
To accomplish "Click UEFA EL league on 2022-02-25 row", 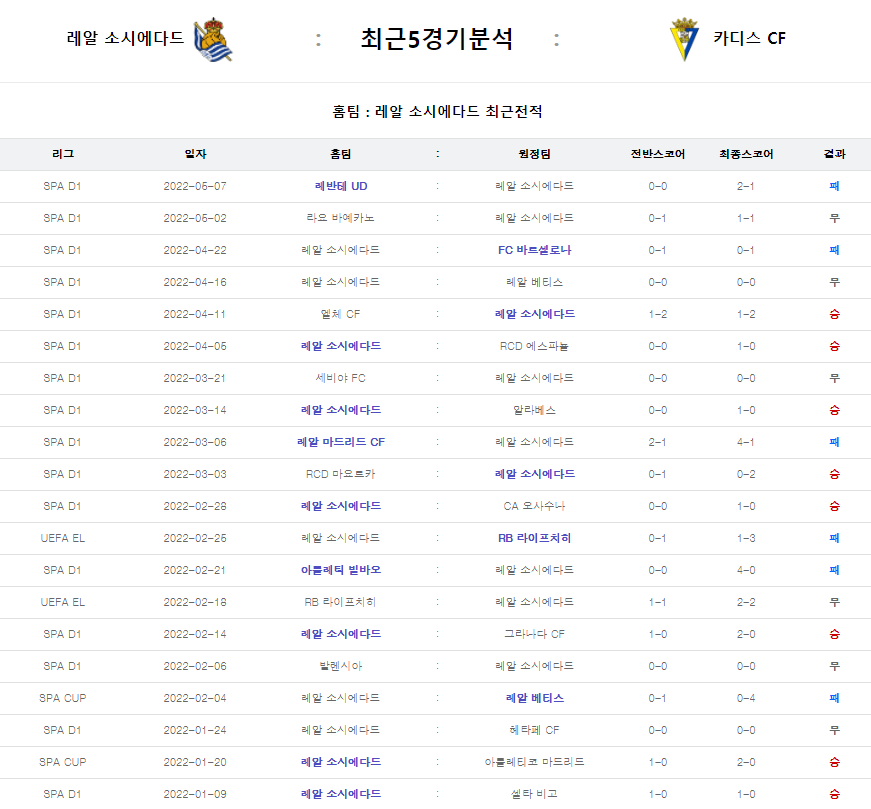I will pyautogui.click(x=63, y=538).
